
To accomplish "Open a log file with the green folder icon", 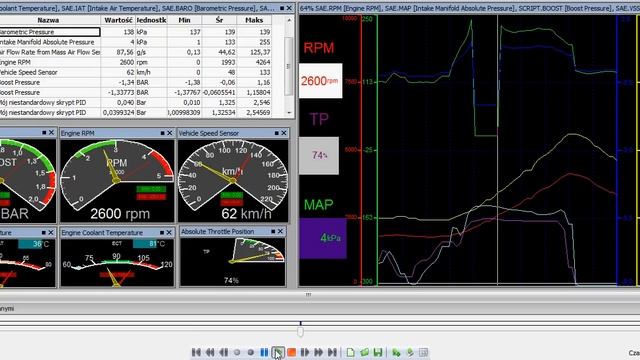I will pos(364,352).
